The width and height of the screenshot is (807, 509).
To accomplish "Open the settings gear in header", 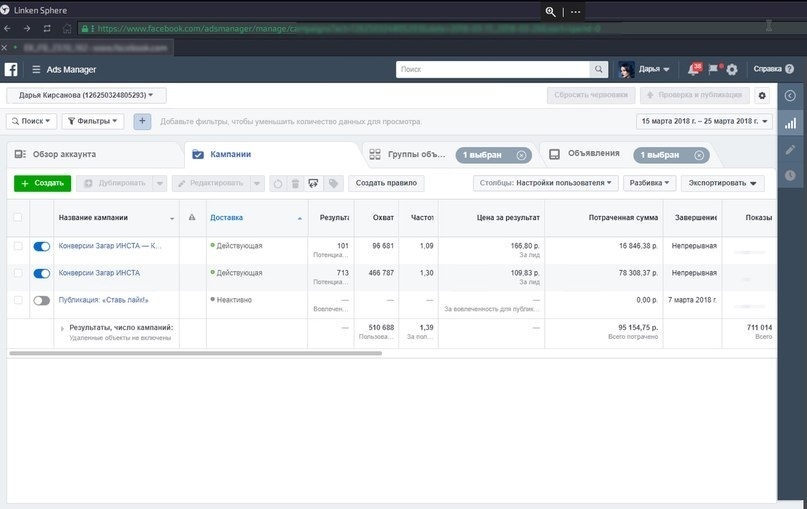I will click(x=732, y=69).
